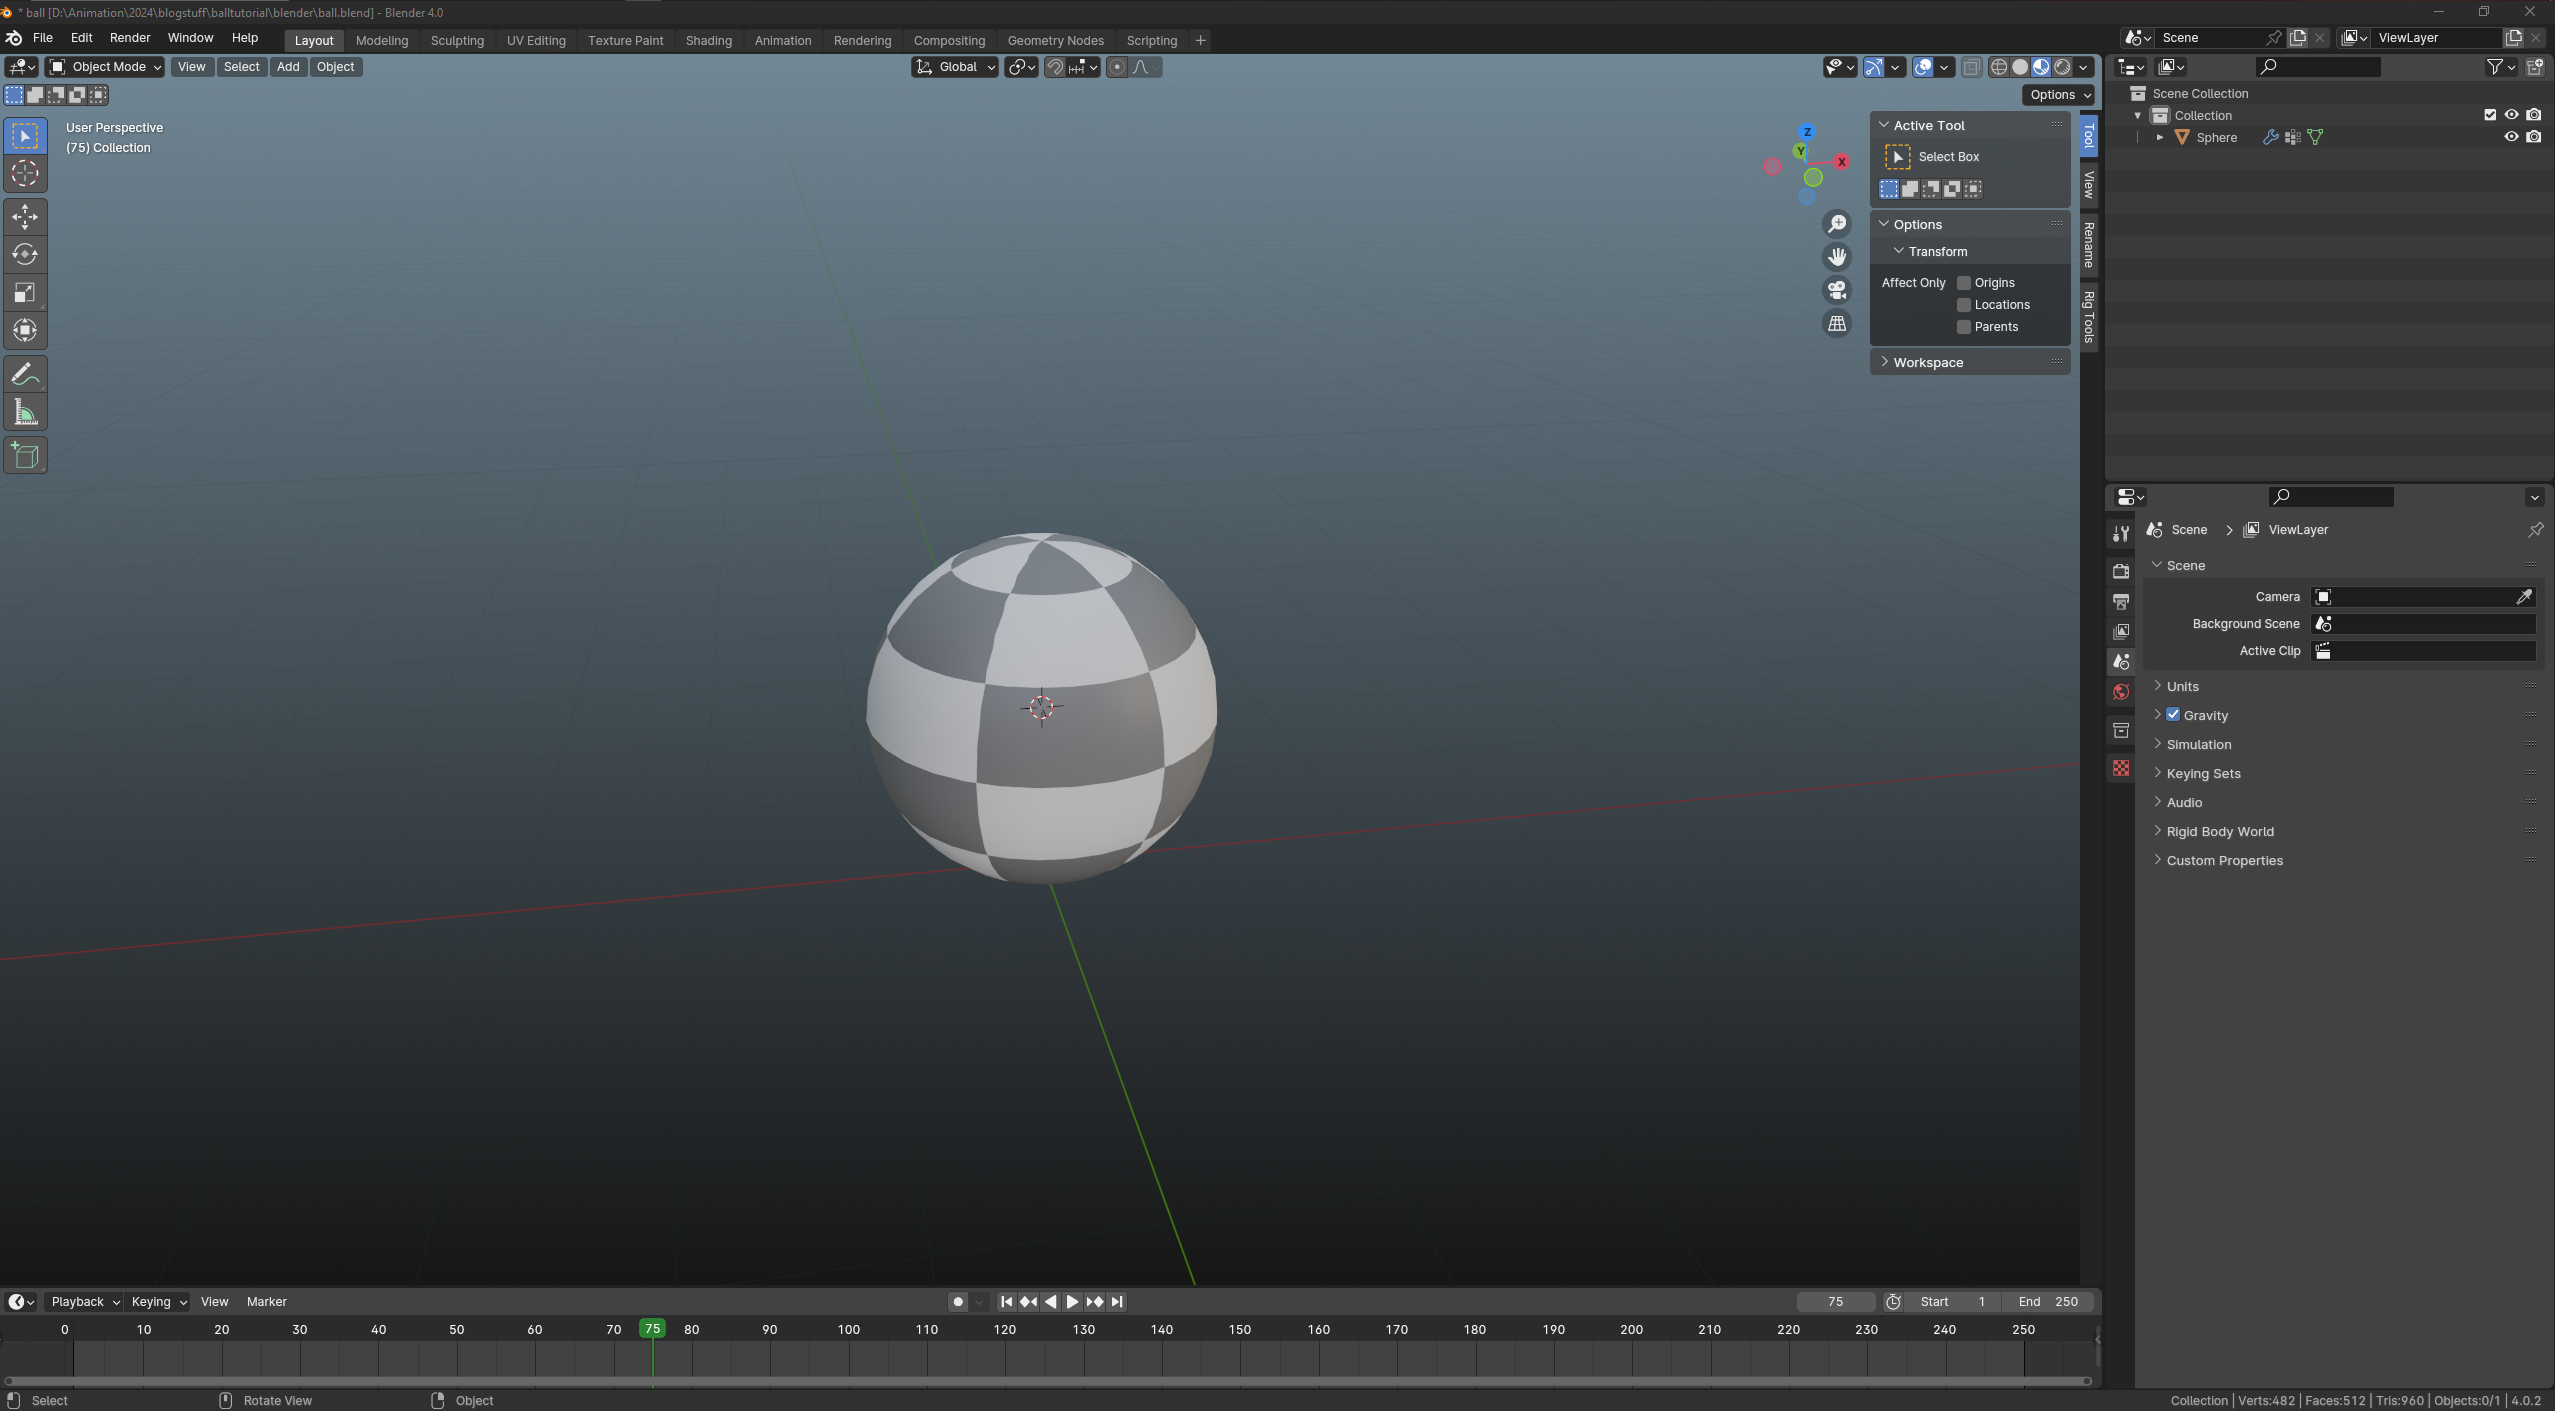Open the Object Mode dropdown
This screenshot has width=2555, height=1411.
click(103, 67)
